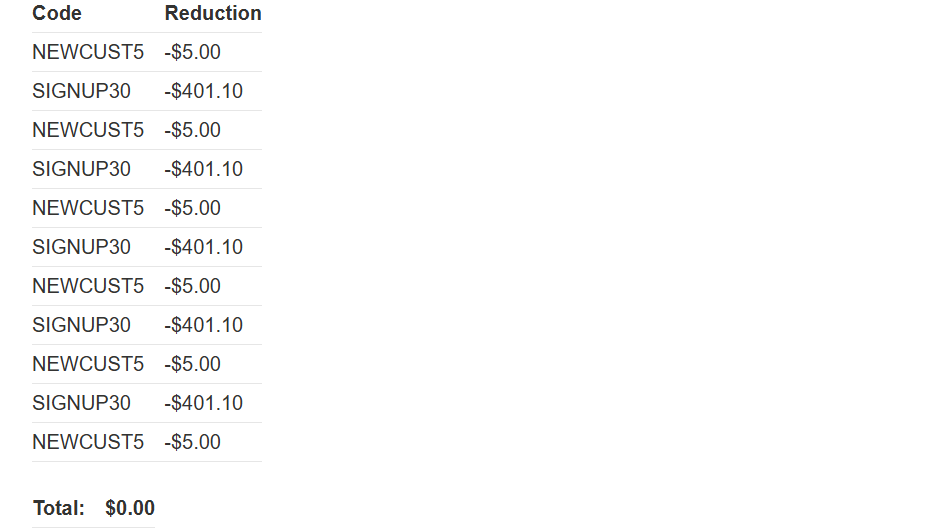The height and width of the screenshot is (532, 929).
Task: Select the -$5.00 reduction in the first row
Action: [193, 52]
